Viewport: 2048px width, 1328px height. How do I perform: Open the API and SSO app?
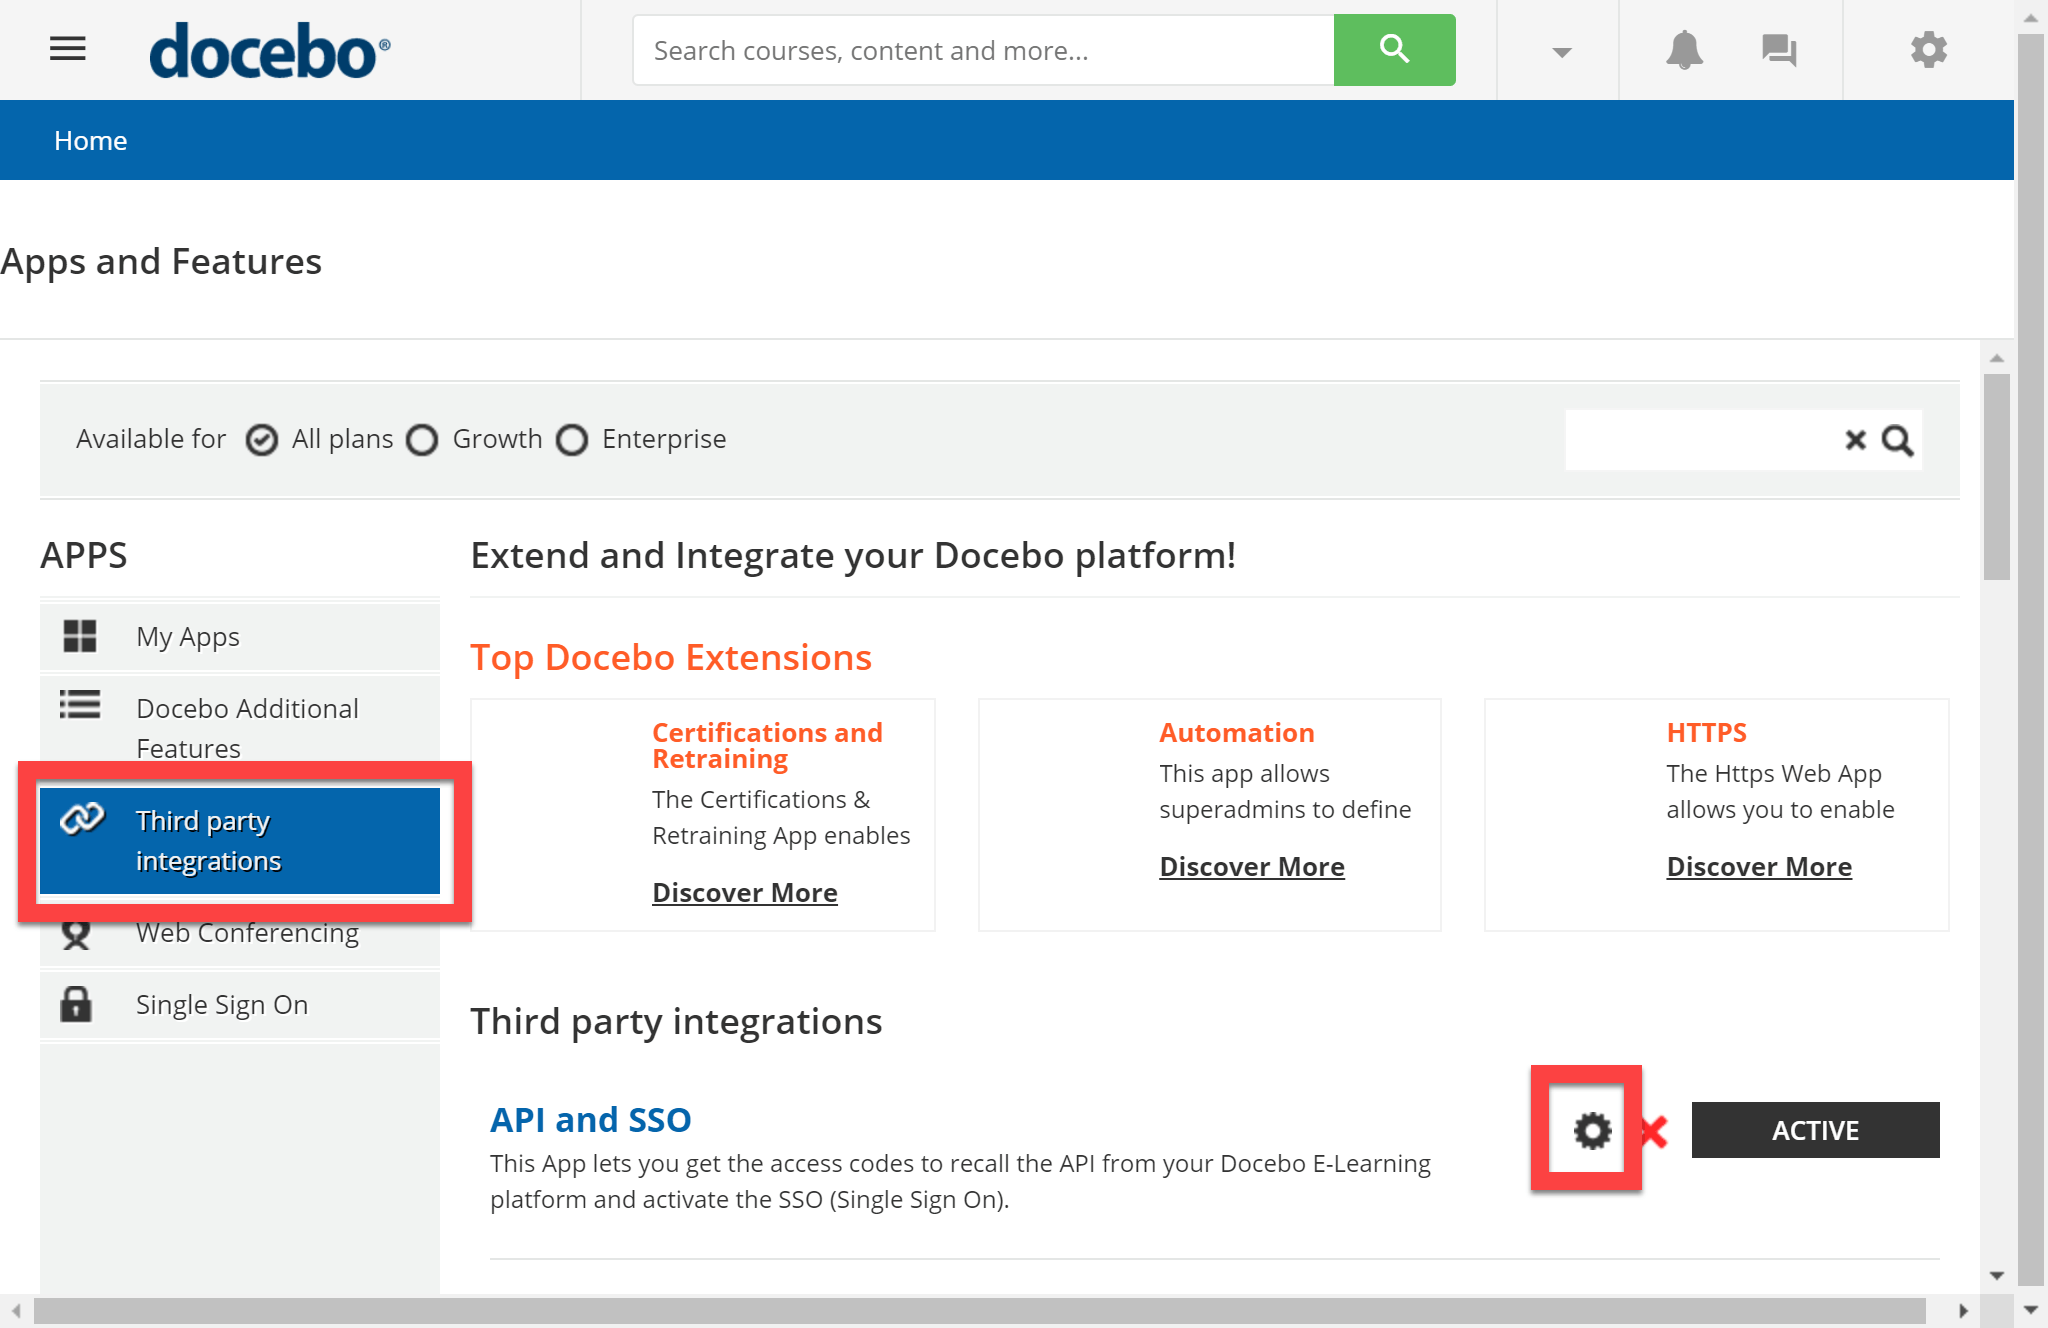(591, 1120)
